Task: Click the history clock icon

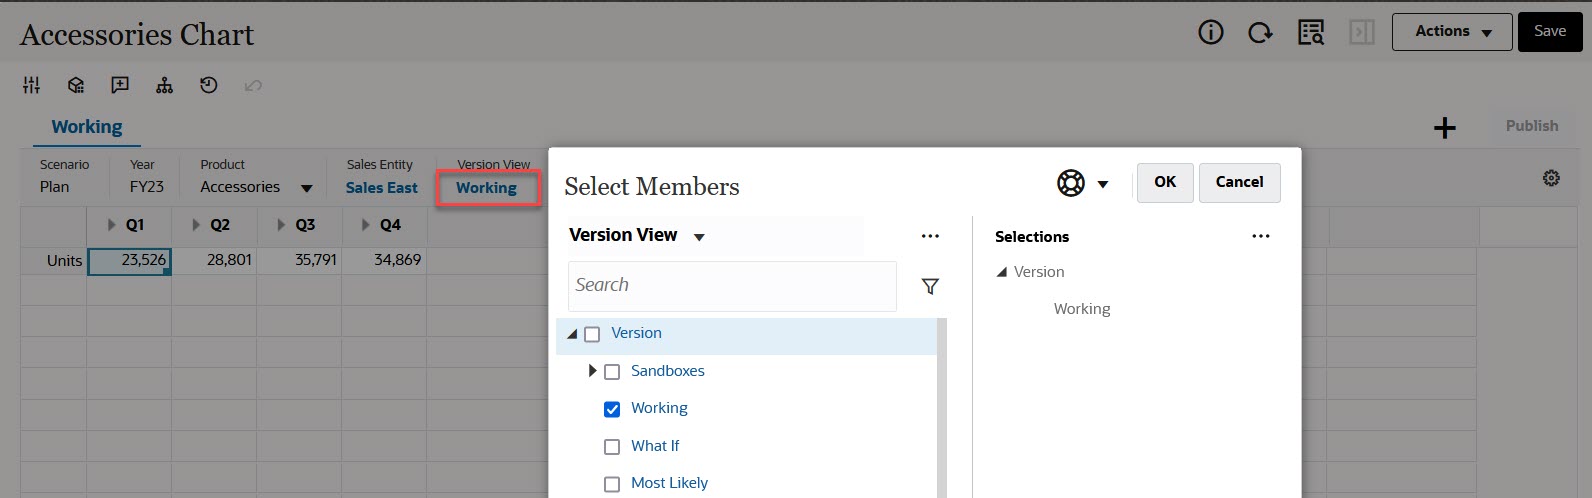Action: 208,86
